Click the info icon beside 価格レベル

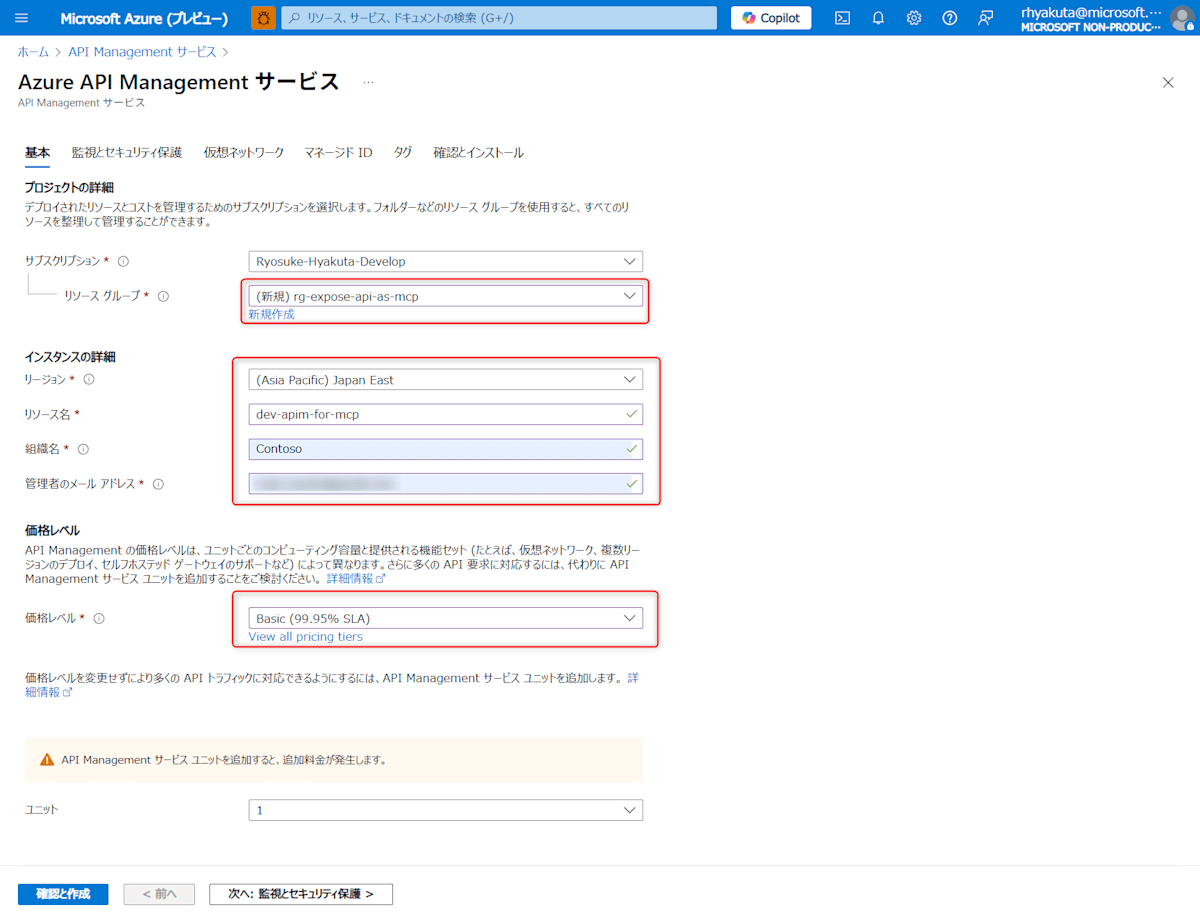(98, 618)
